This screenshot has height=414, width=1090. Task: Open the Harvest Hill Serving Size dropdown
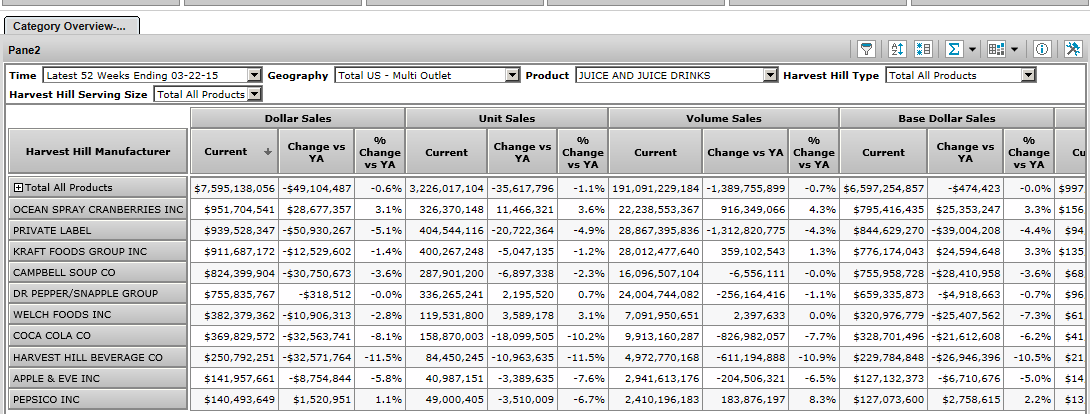coord(254,94)
